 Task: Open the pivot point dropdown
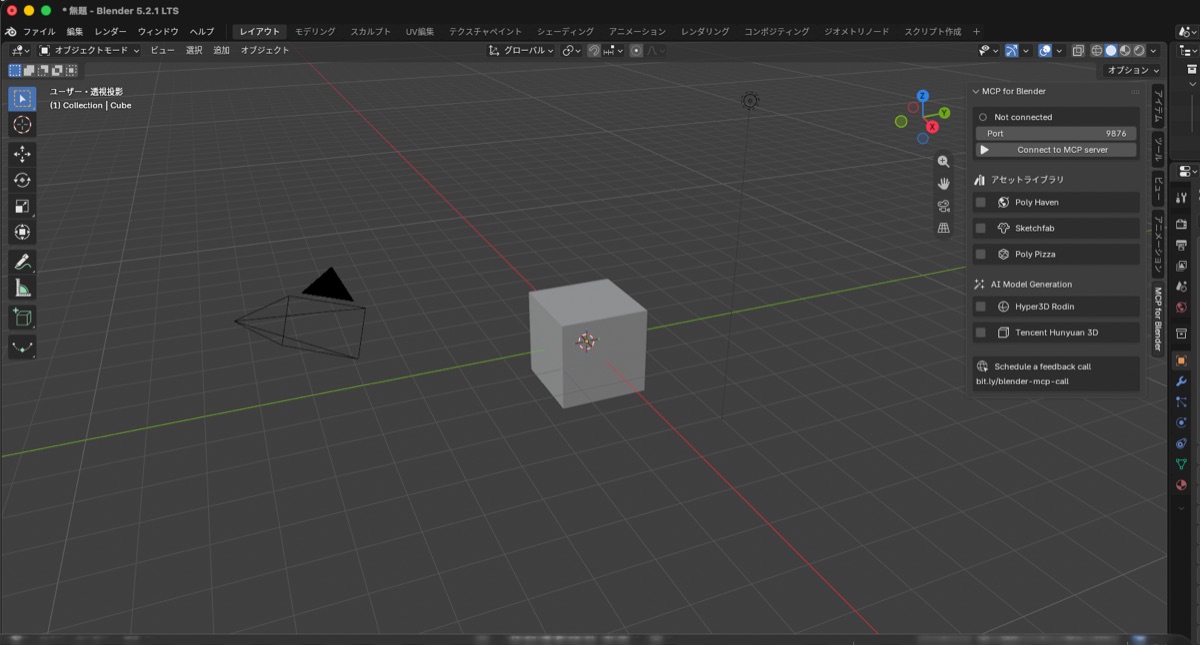tap(571, 50)
